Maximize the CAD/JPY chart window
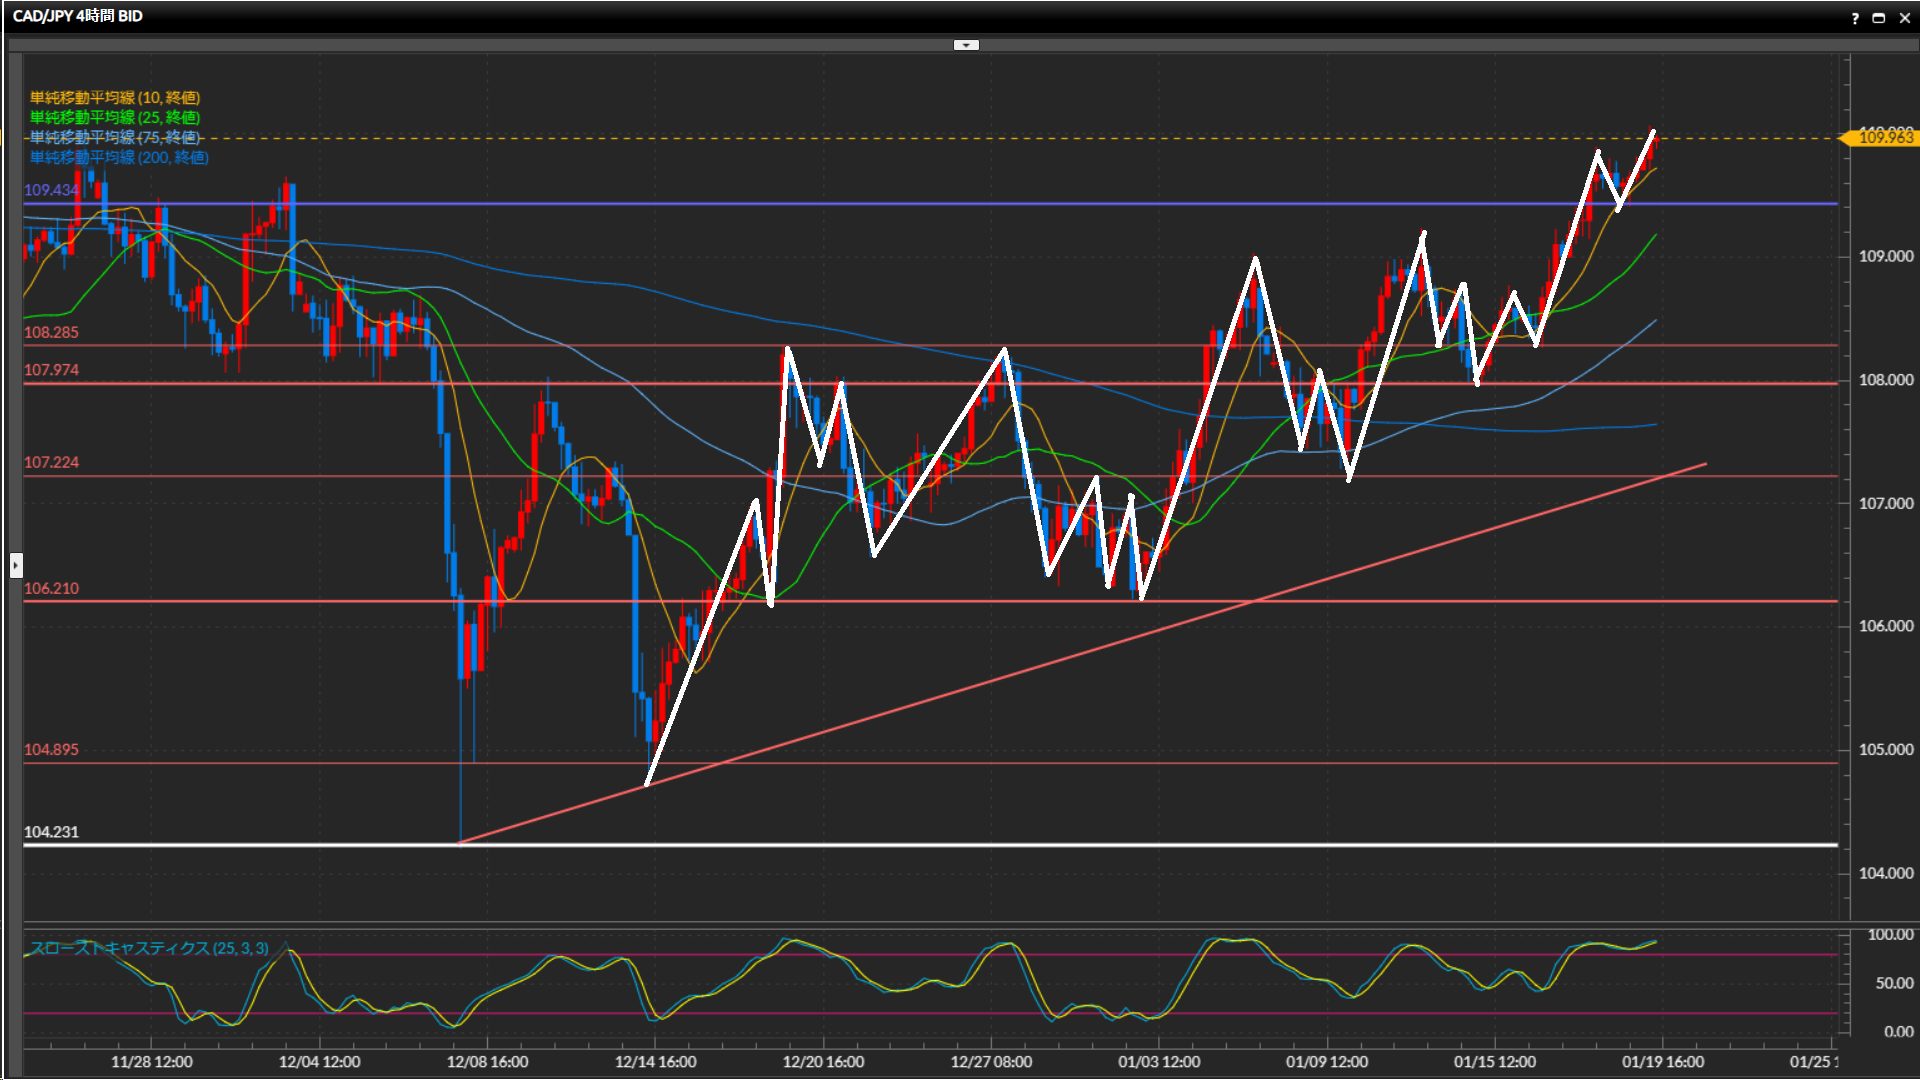The image size is (1920, 1080). tap(1879, 18)
